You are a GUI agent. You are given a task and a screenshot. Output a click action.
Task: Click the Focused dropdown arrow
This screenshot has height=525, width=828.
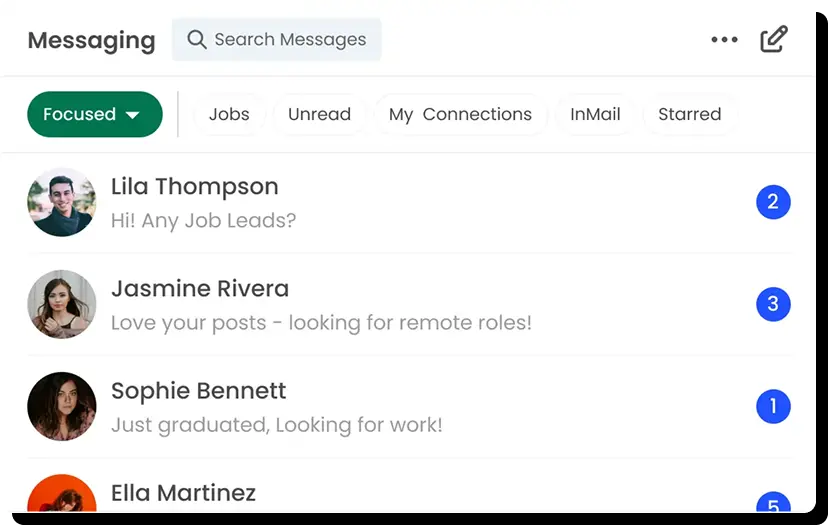click(x=133, y=115)
